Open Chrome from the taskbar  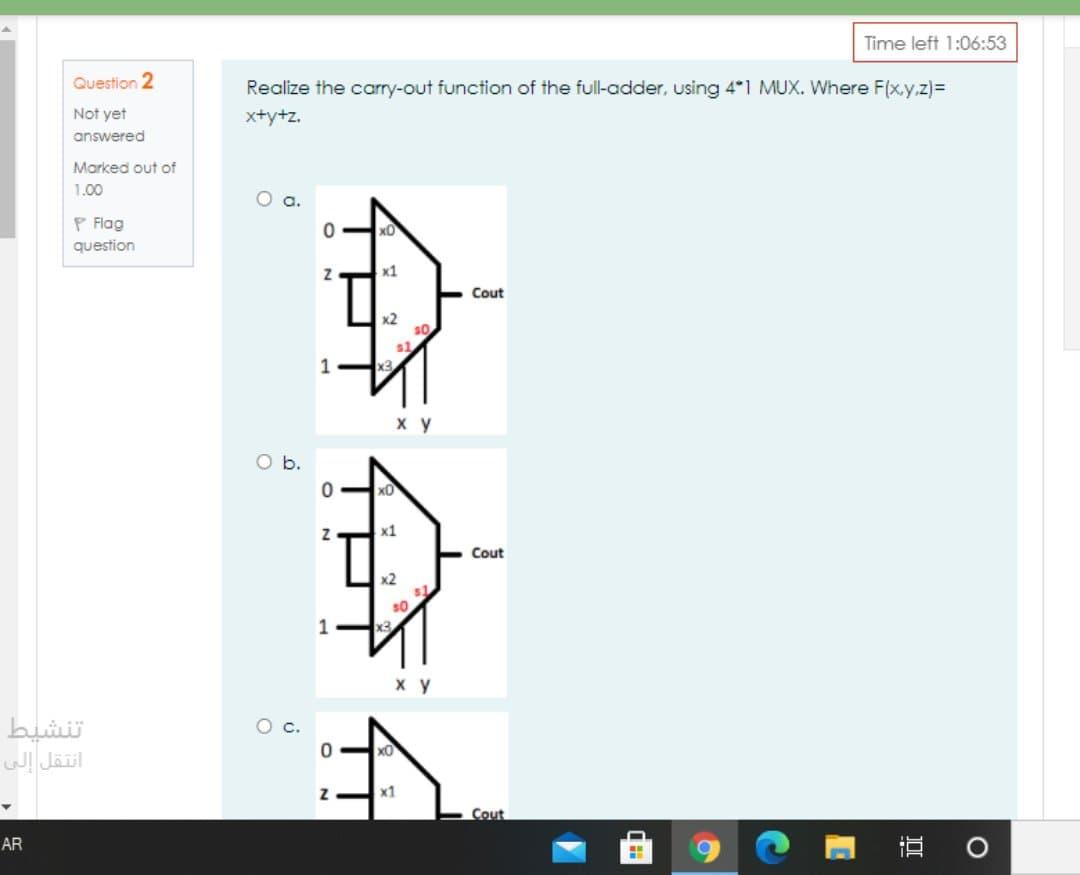706,846
